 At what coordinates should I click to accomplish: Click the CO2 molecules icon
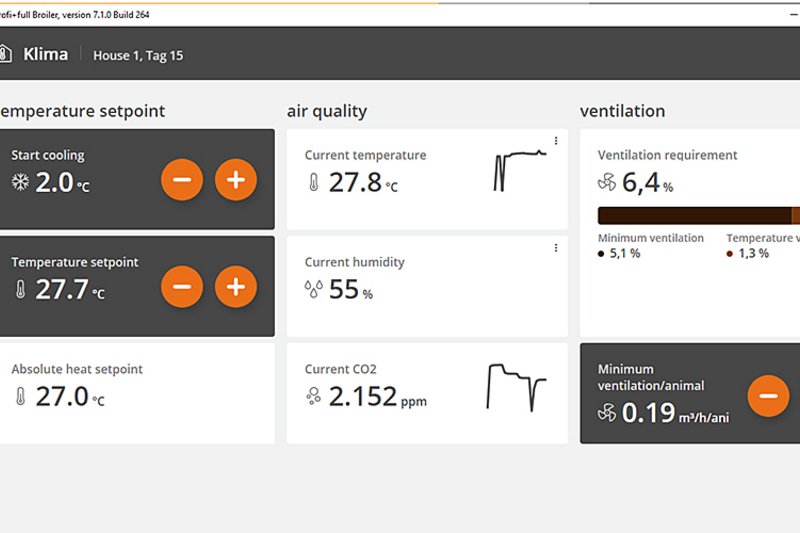coord(313,397)
